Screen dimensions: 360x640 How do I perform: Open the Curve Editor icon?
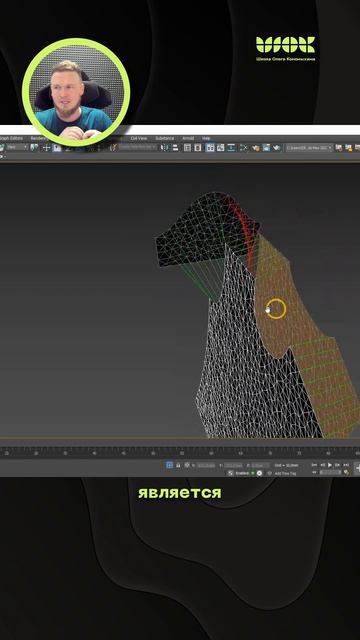[220, 148]
